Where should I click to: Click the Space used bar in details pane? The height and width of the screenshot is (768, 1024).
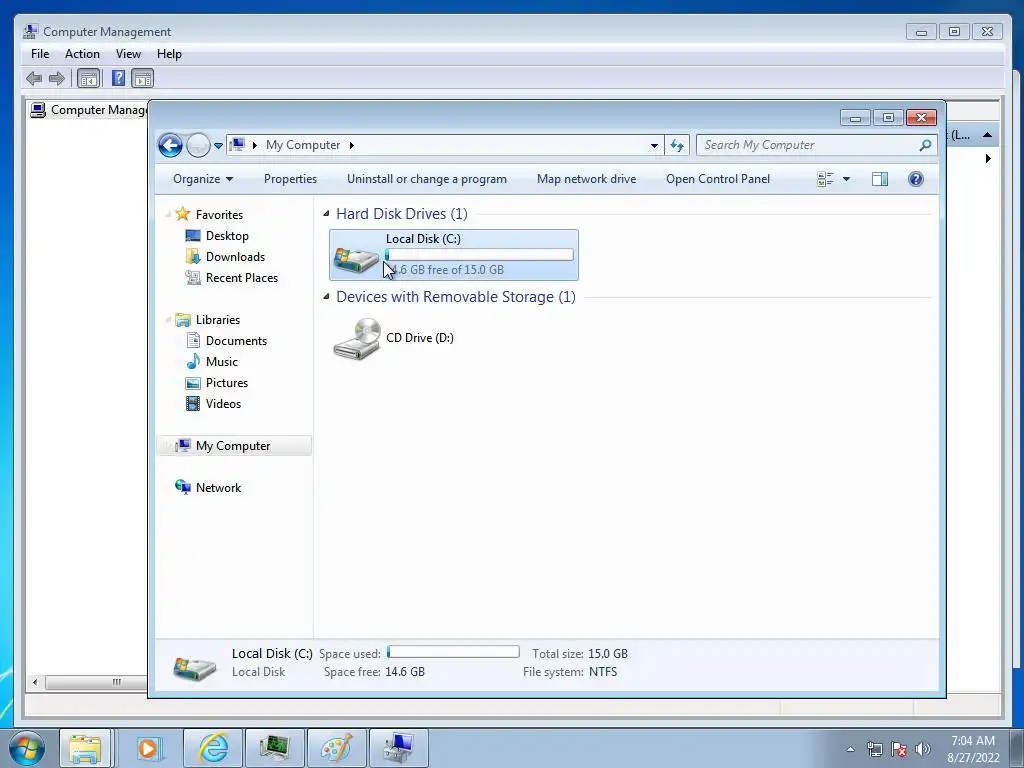(x=453, y=652)
